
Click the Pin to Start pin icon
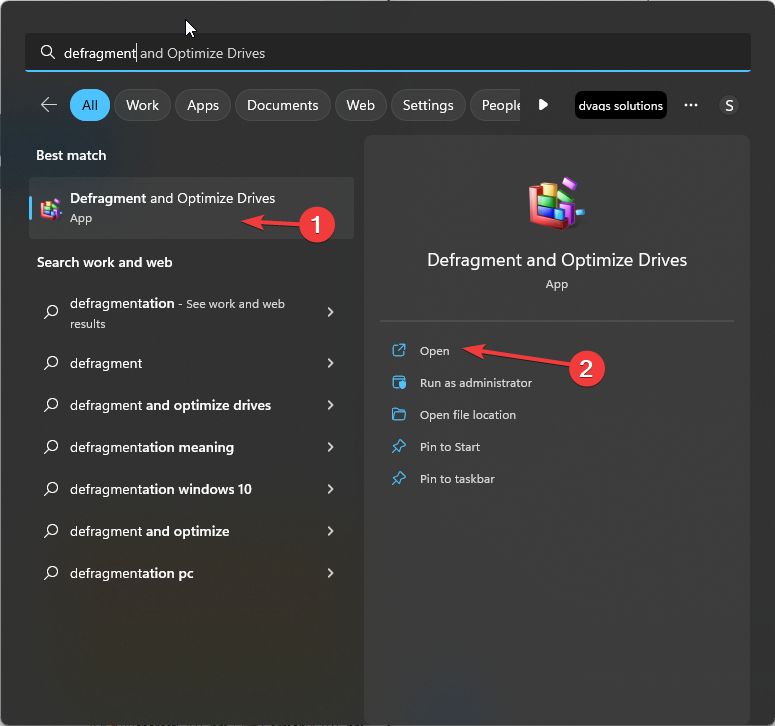399,446
